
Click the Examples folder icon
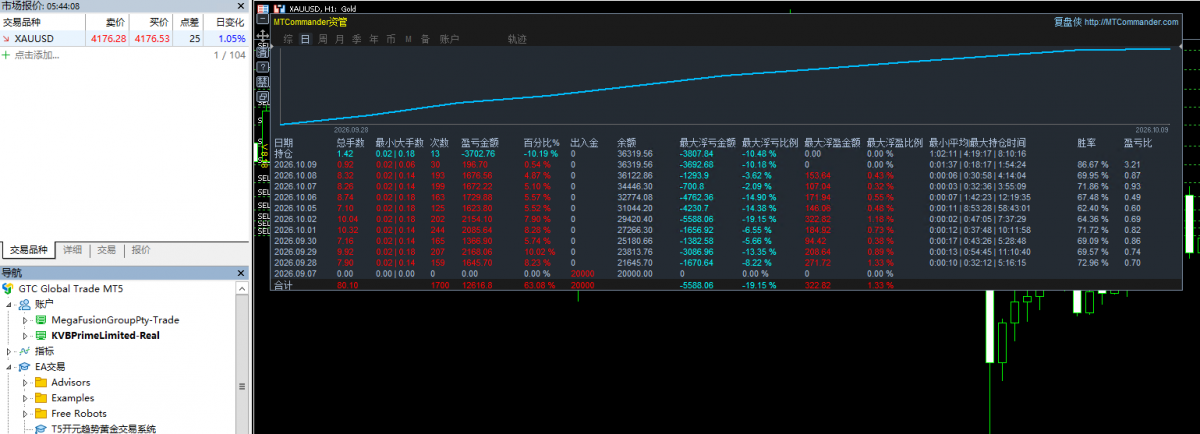[x=41, y=398]
